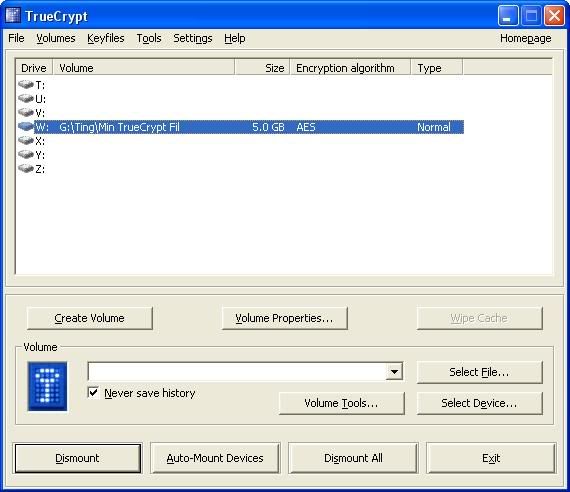Click Select Device button
The width and height of the screenshot is (570, 492).
click(x=479, y=403)
